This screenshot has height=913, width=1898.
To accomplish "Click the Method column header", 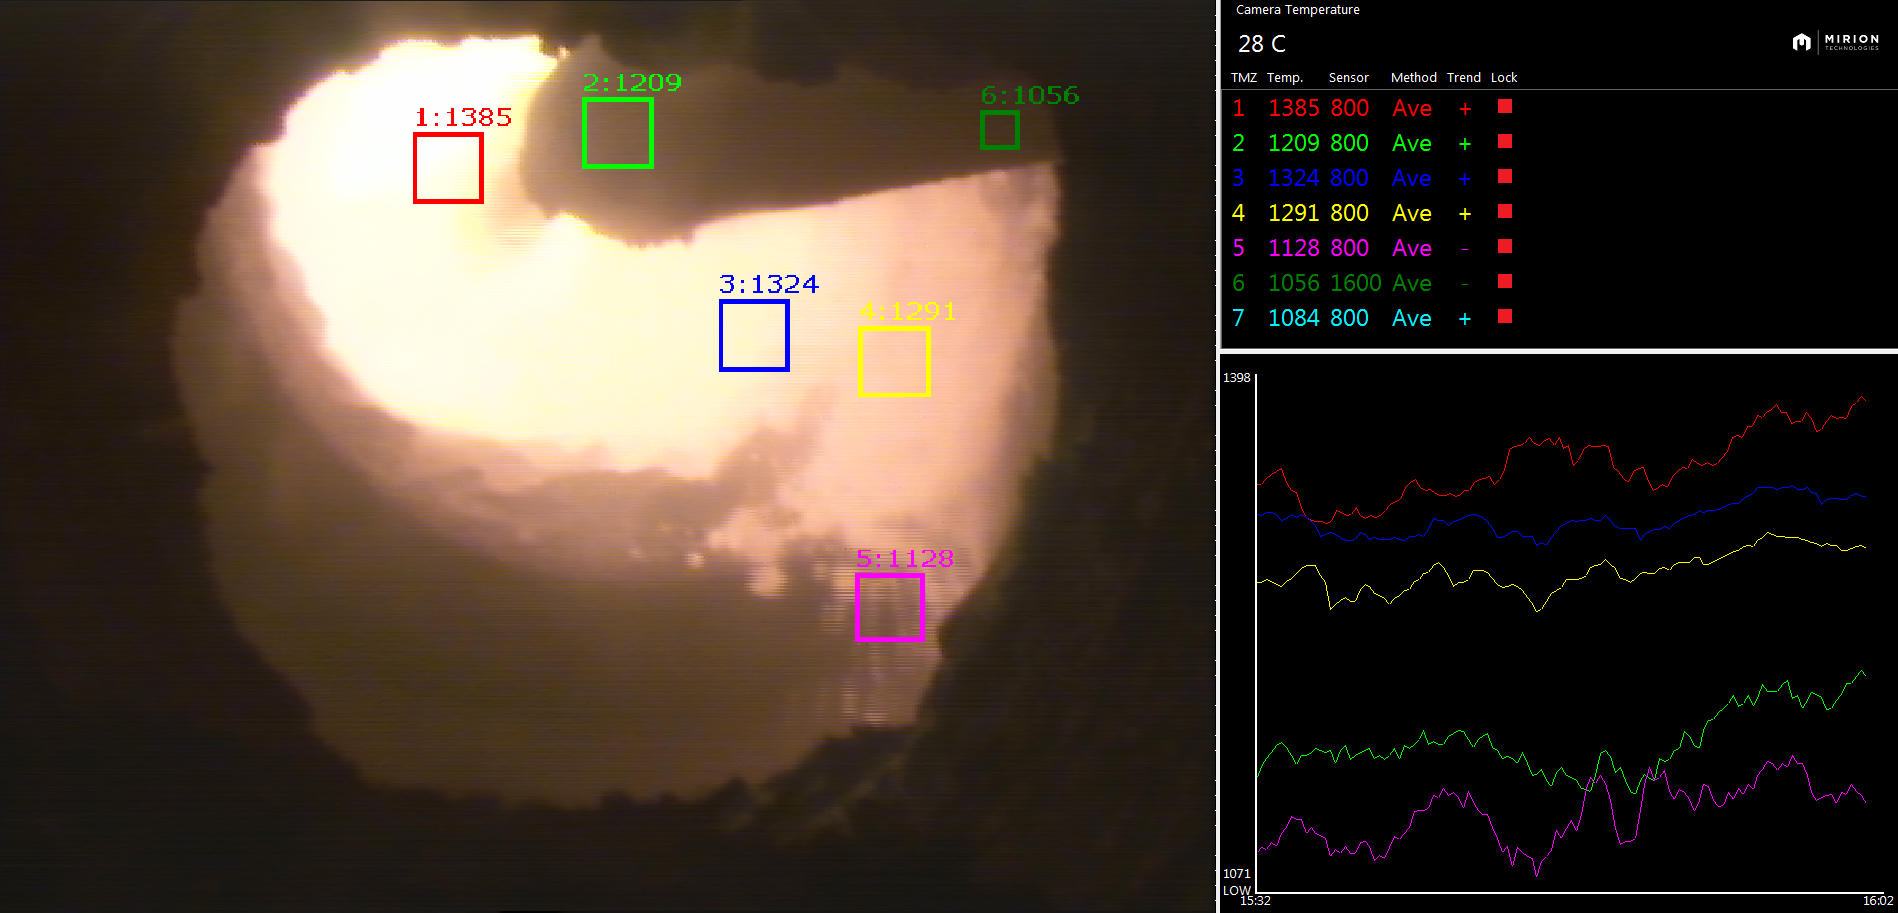I will (x=1414, y=78).
